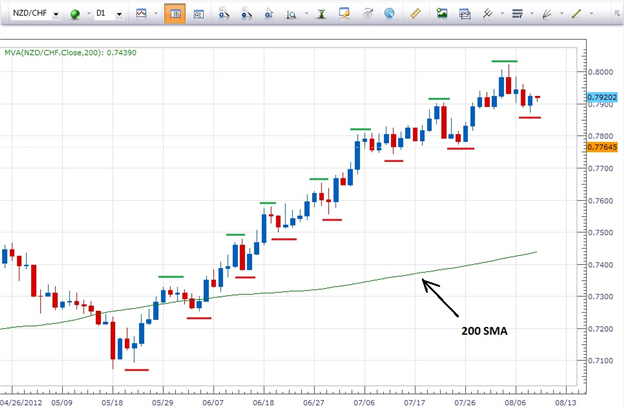The image size is (624, 409).
Task: Click the horizontal lines tool icon
Action: coord(517,15)
